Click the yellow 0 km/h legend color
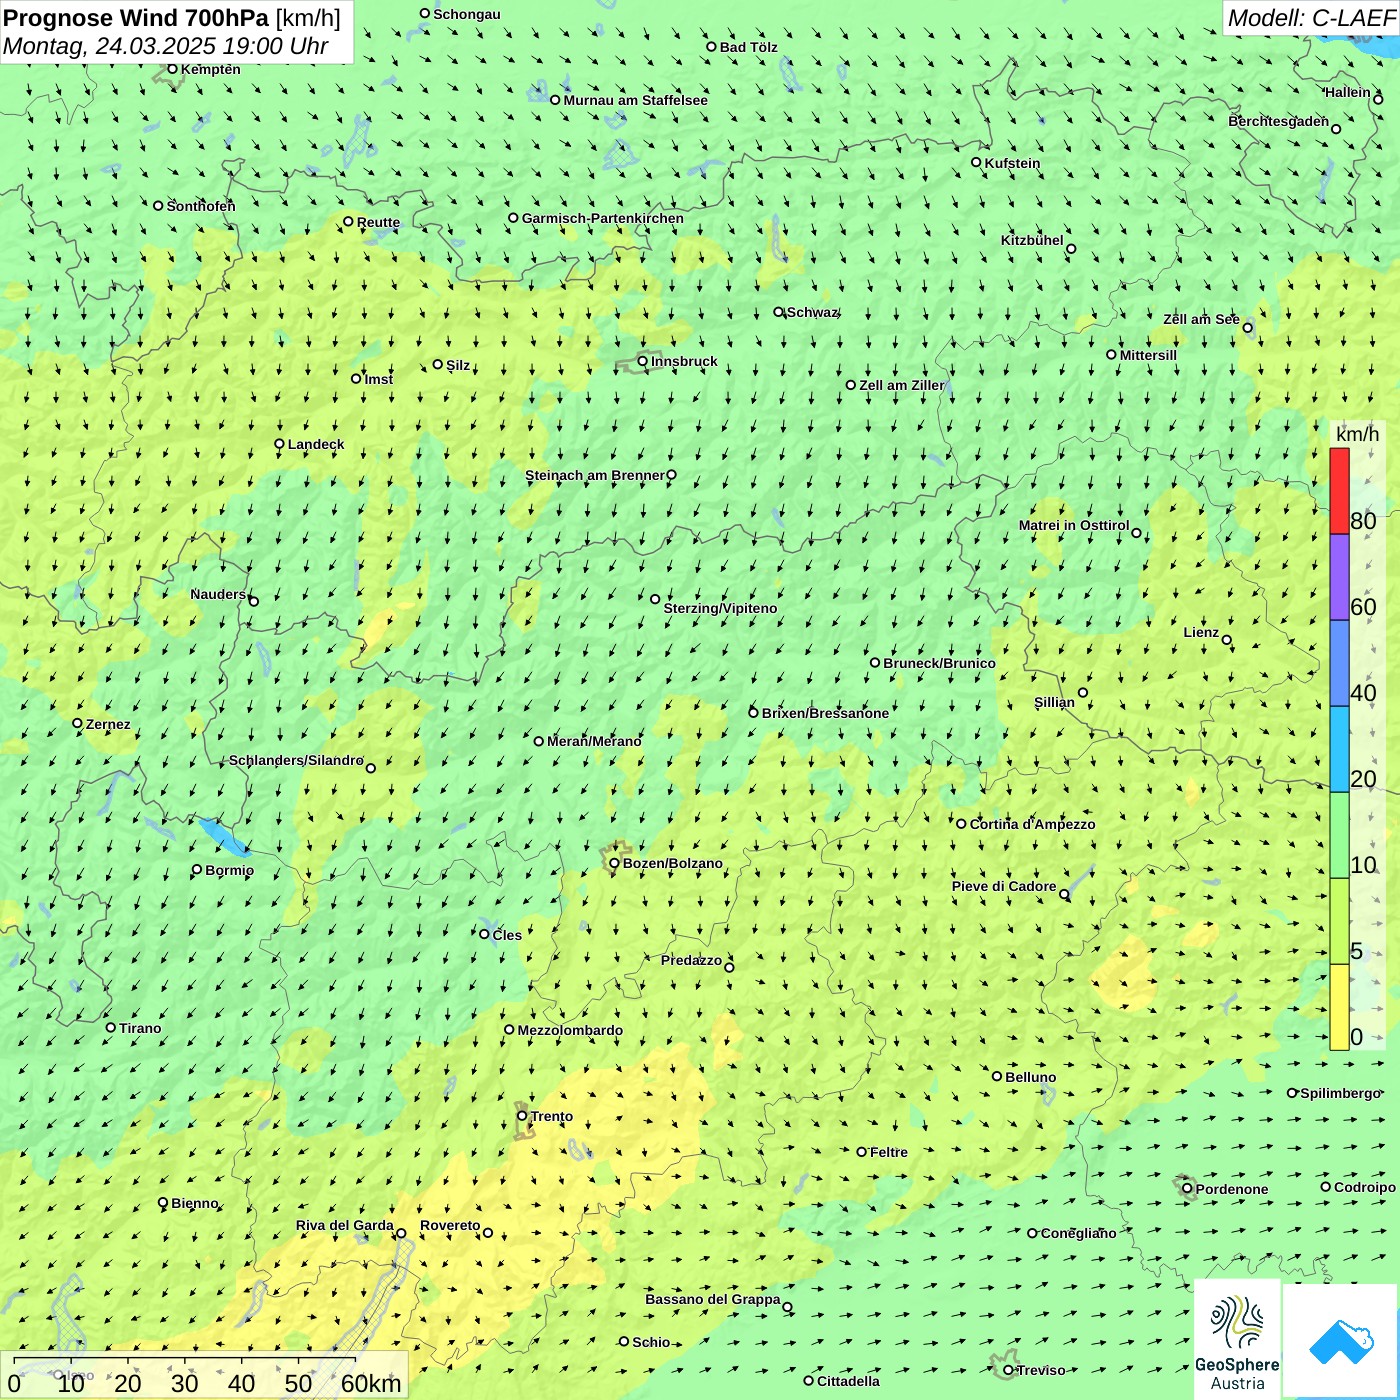Viewport: 1400px width, 1400px height. [1339, 1007]
